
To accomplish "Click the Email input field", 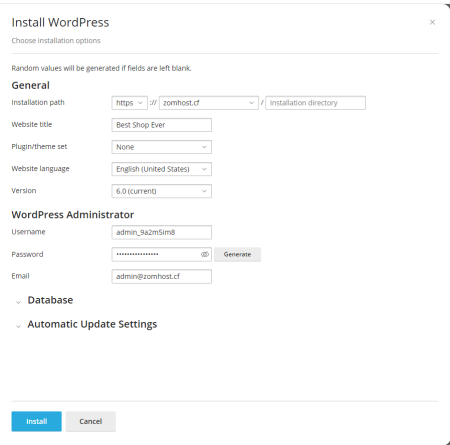I will point(162,276).
